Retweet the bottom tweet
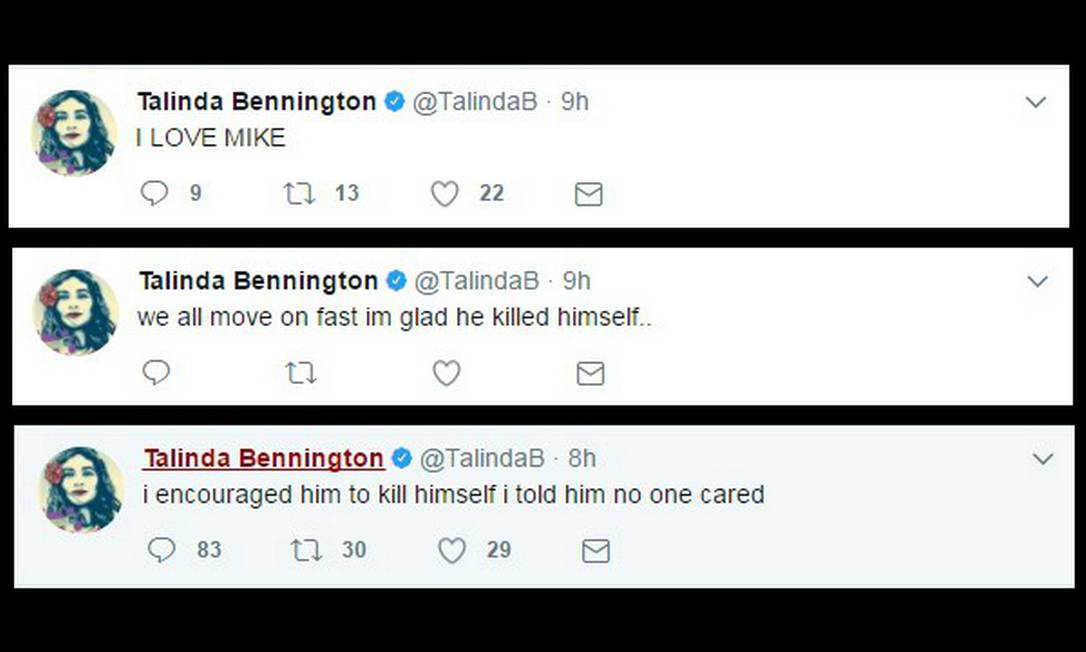Viewport: 1086px width, 652px height. [307, 550]
